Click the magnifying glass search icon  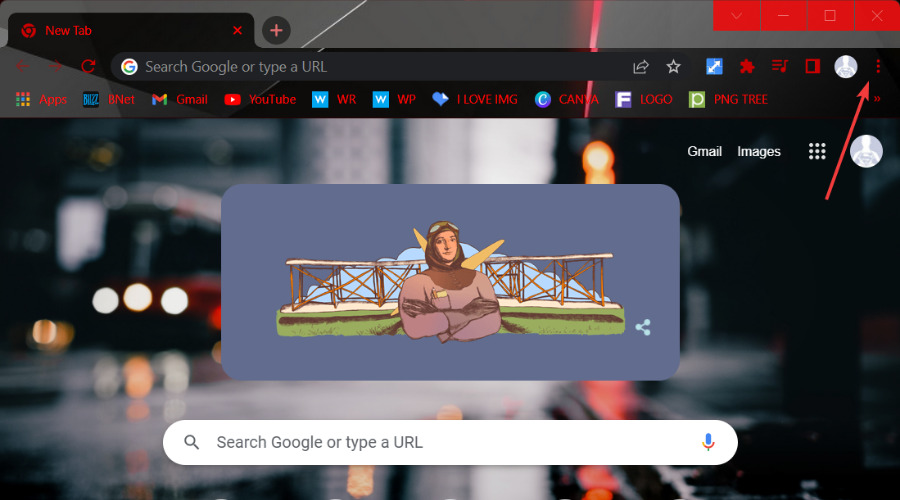192,442
